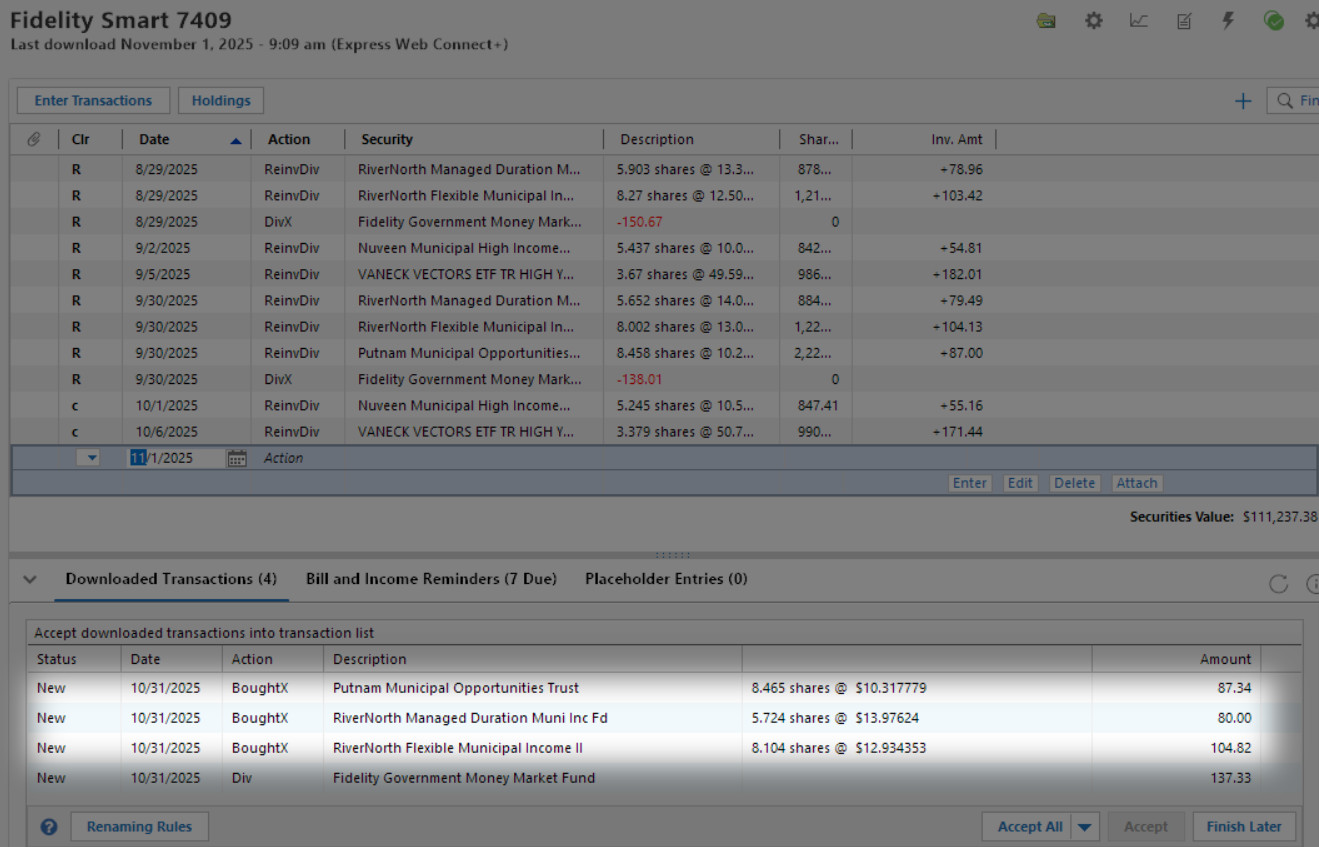Viewport: 1319px width, 847px height.
Task: Click the Holdings button
Action: pos(221,101)
